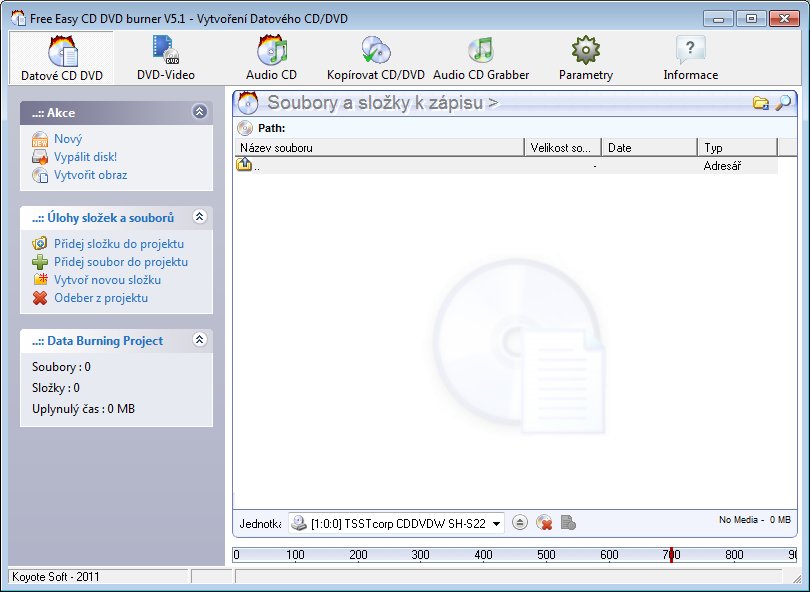
Task: Switch to DVD-Video mode
Action: pyautogui.click(x=165, y=58)
